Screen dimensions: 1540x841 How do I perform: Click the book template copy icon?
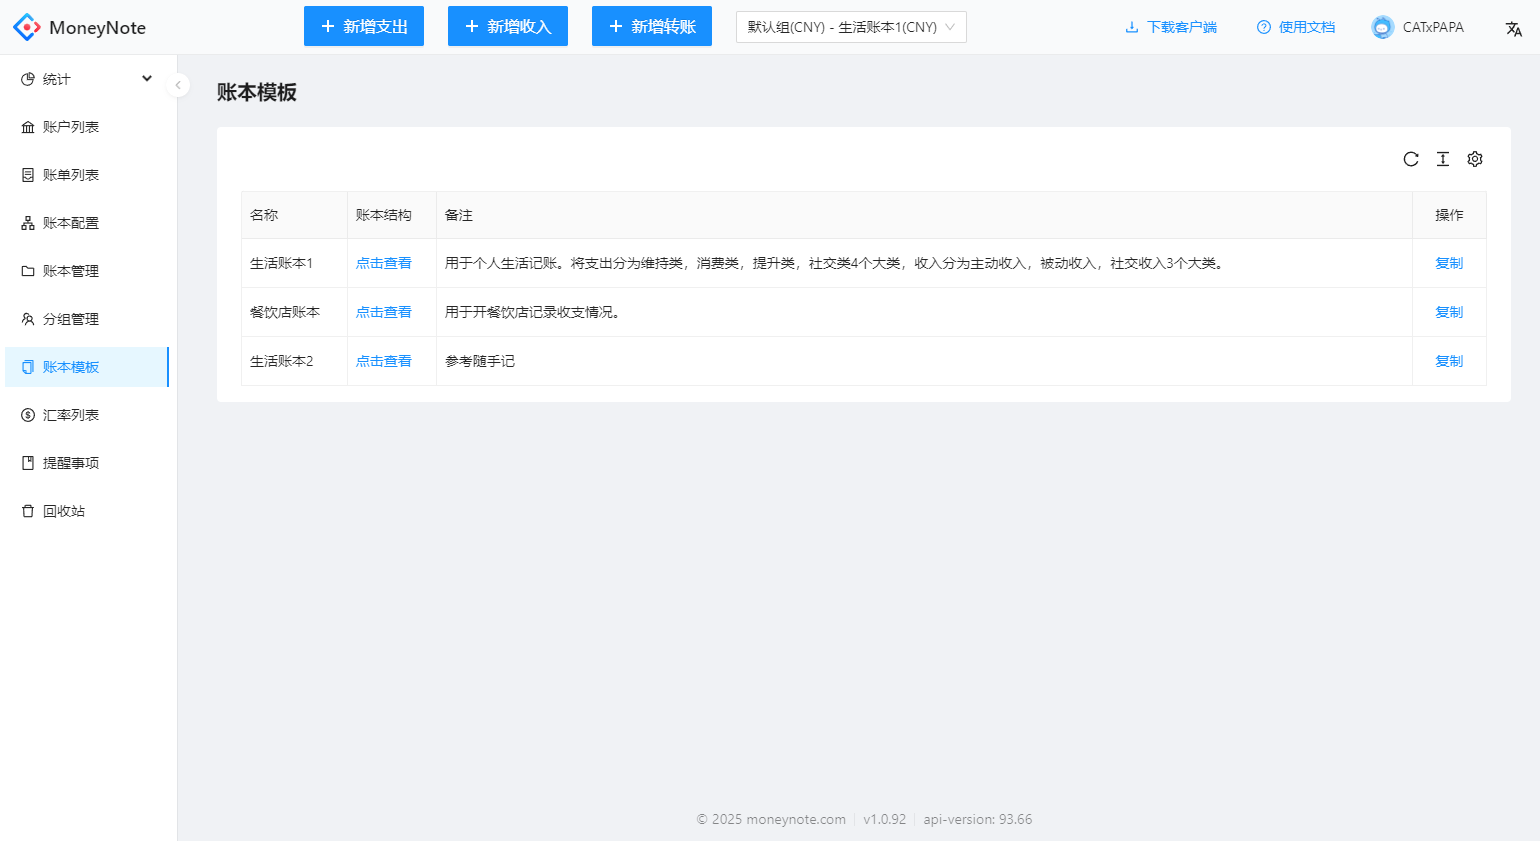(28, 367)
